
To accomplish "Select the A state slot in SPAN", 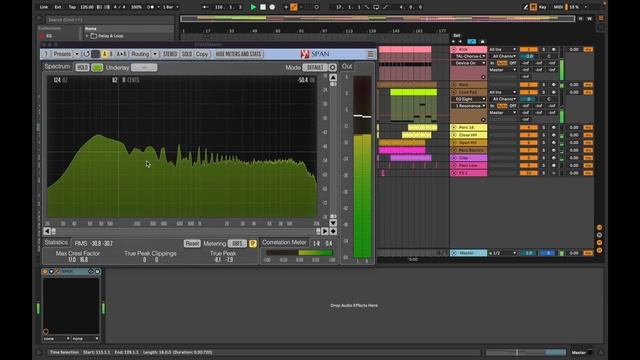I will 104,54.
